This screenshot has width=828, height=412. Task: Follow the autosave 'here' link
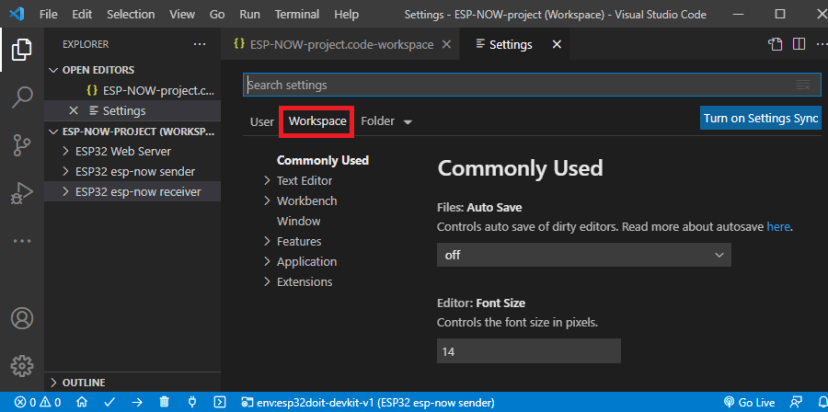click(x=778, y=227)
